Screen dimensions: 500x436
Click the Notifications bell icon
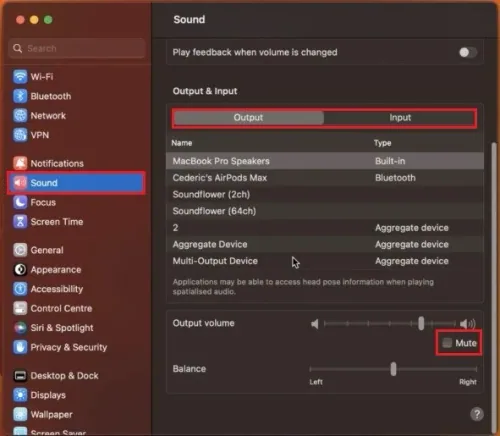point(20,163)
